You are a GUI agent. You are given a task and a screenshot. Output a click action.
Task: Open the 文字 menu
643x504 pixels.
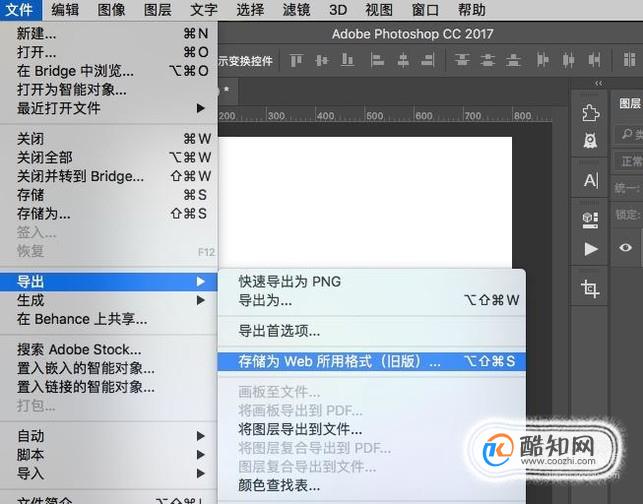pyautogui.click(x=204, y=10)
